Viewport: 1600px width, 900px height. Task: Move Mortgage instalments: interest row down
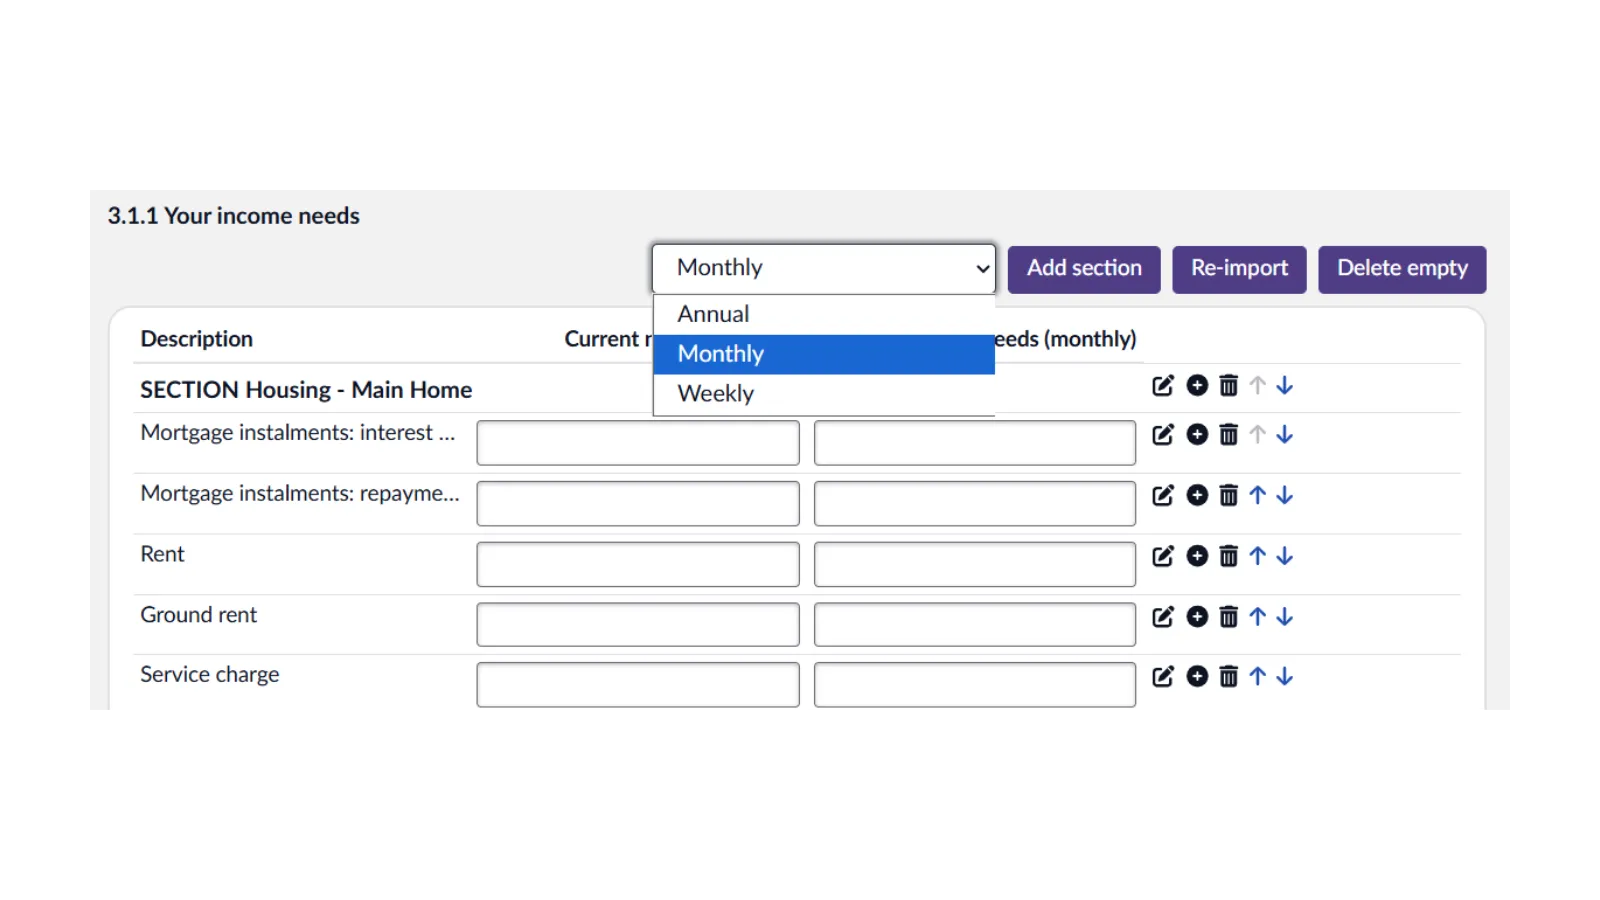point(1285,435)
